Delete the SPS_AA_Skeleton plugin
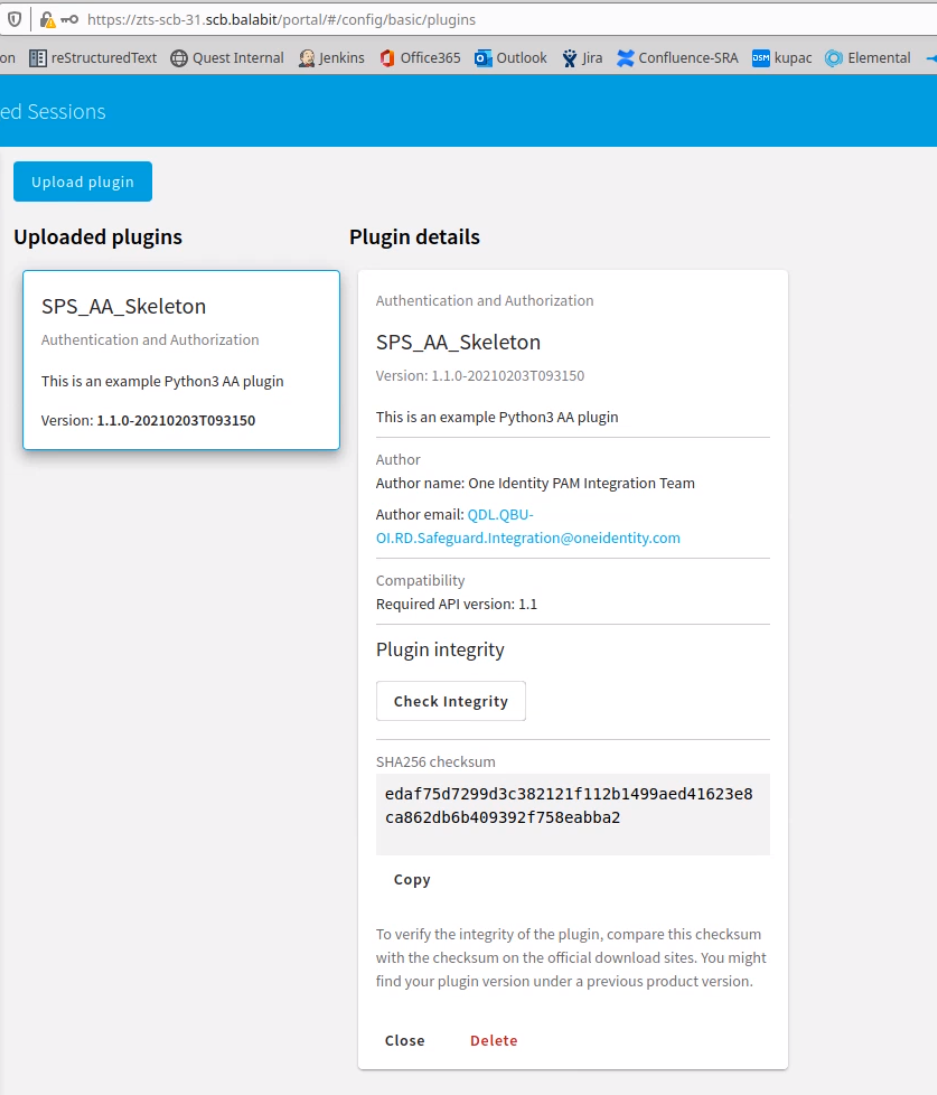Viewport: 937px width, 1095px height. pos(494,1041)
